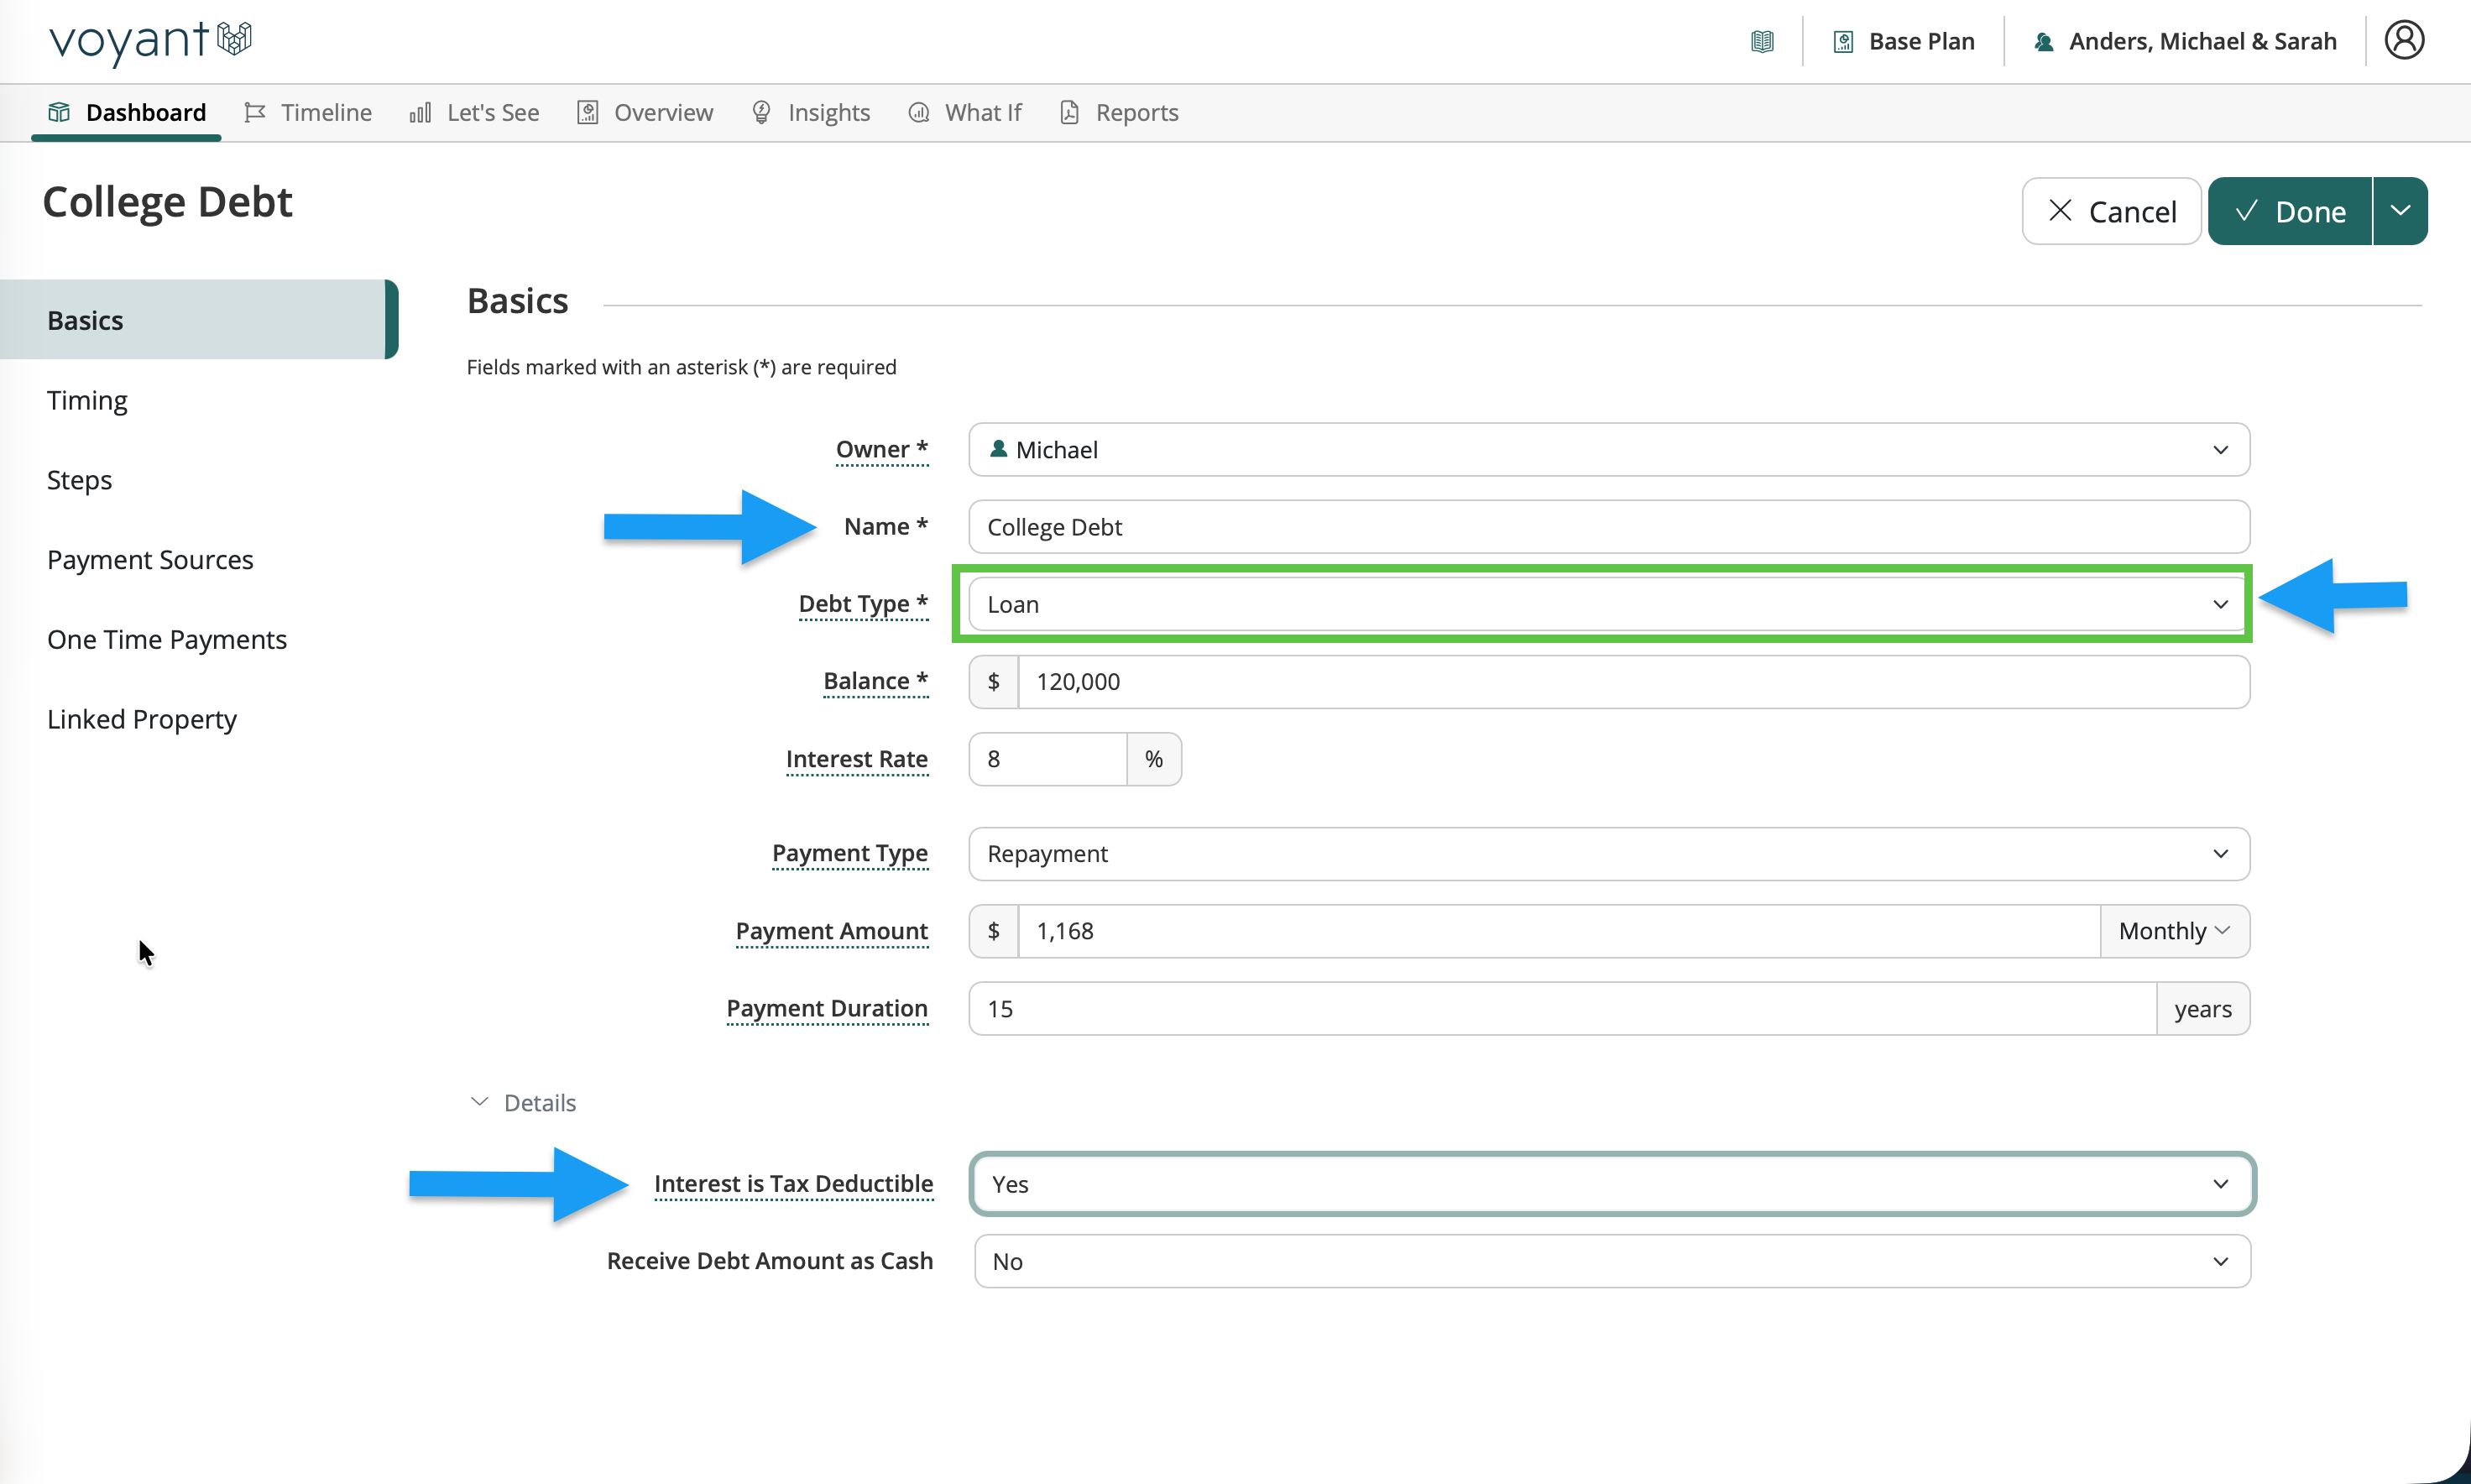Click the Interest Rate field

(1048, 759)
